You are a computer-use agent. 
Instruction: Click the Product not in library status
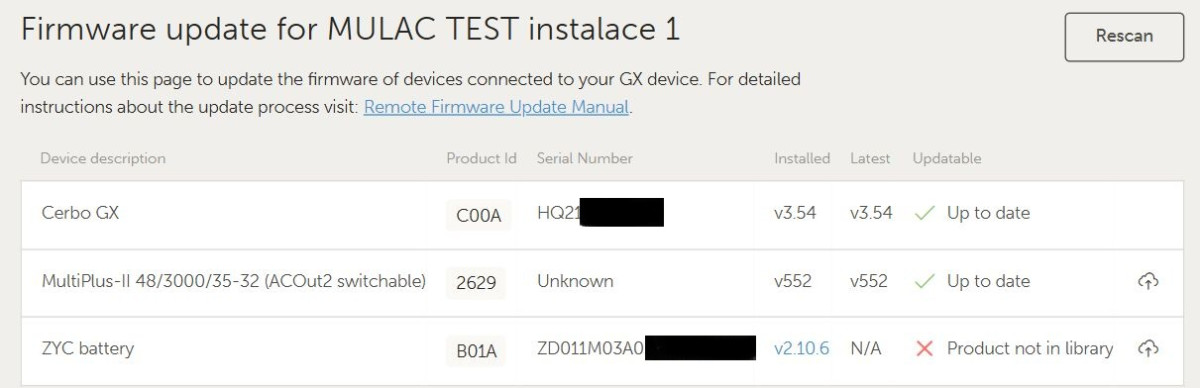1030,349
